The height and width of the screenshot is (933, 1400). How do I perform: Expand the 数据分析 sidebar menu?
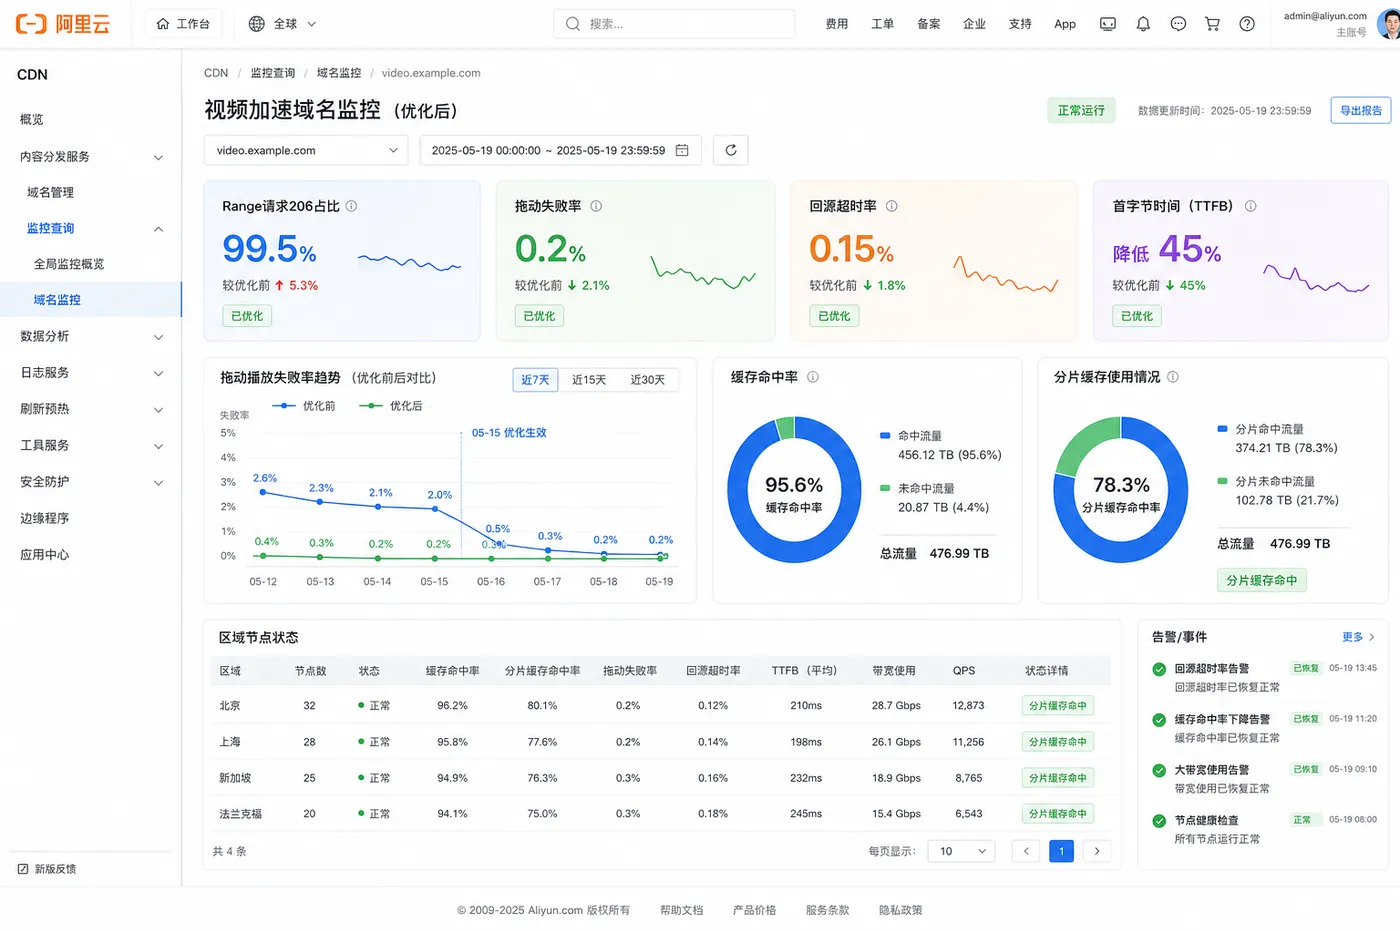tap(91, 337)
